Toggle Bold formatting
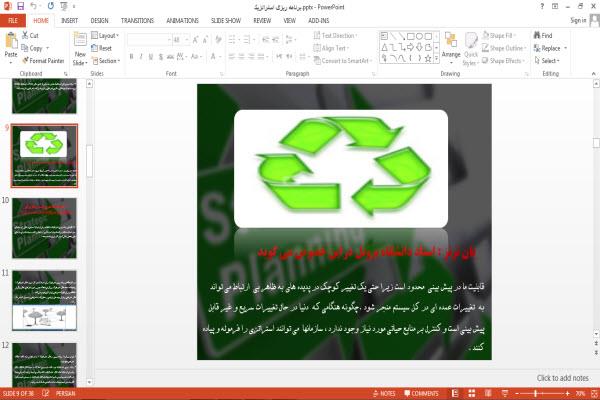This screenshot has width=600, height=400. click(x=131, y=57)
